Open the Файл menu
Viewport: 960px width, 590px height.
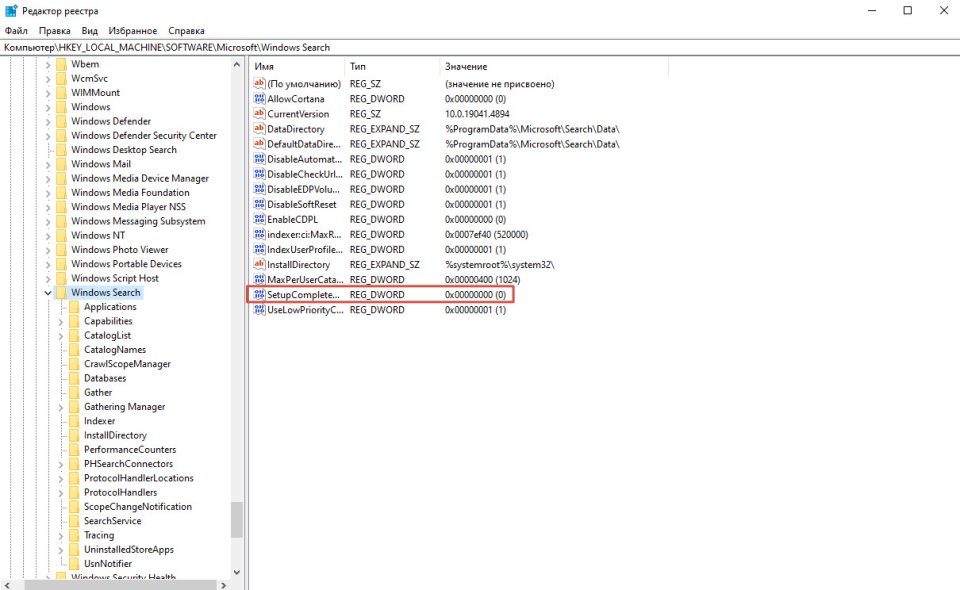[16, 31]
